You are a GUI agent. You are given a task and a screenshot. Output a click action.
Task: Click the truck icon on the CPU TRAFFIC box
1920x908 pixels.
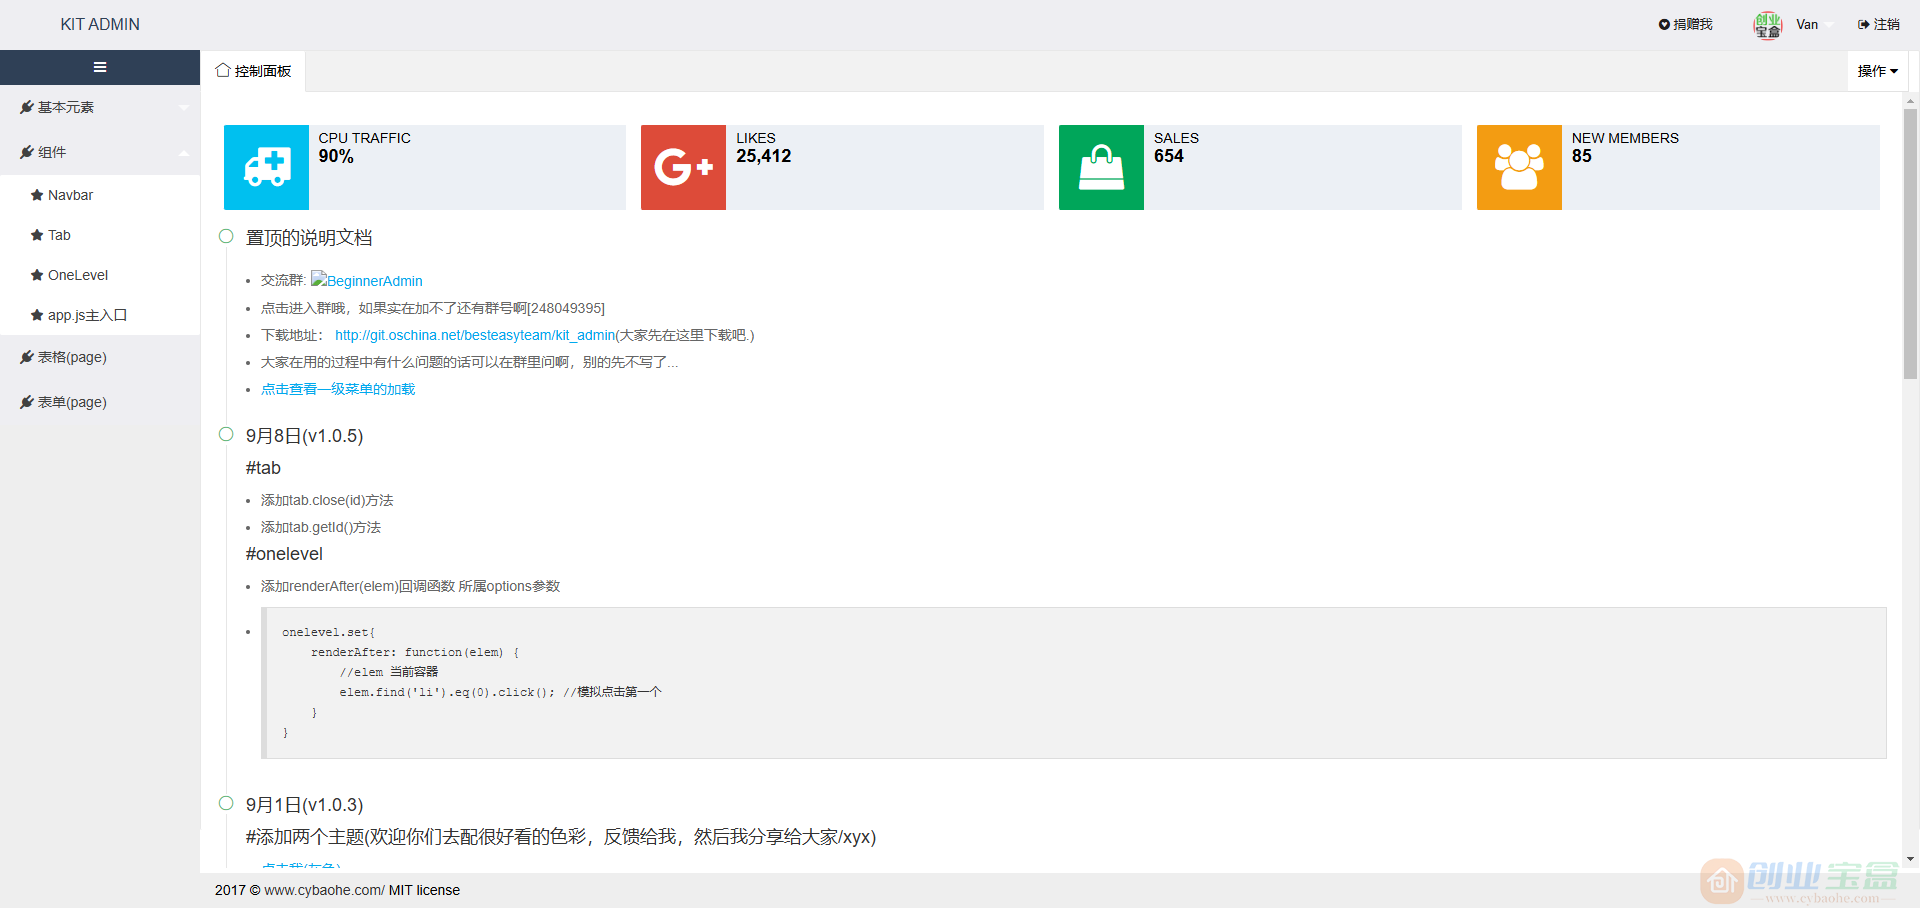tap(265, 167)
